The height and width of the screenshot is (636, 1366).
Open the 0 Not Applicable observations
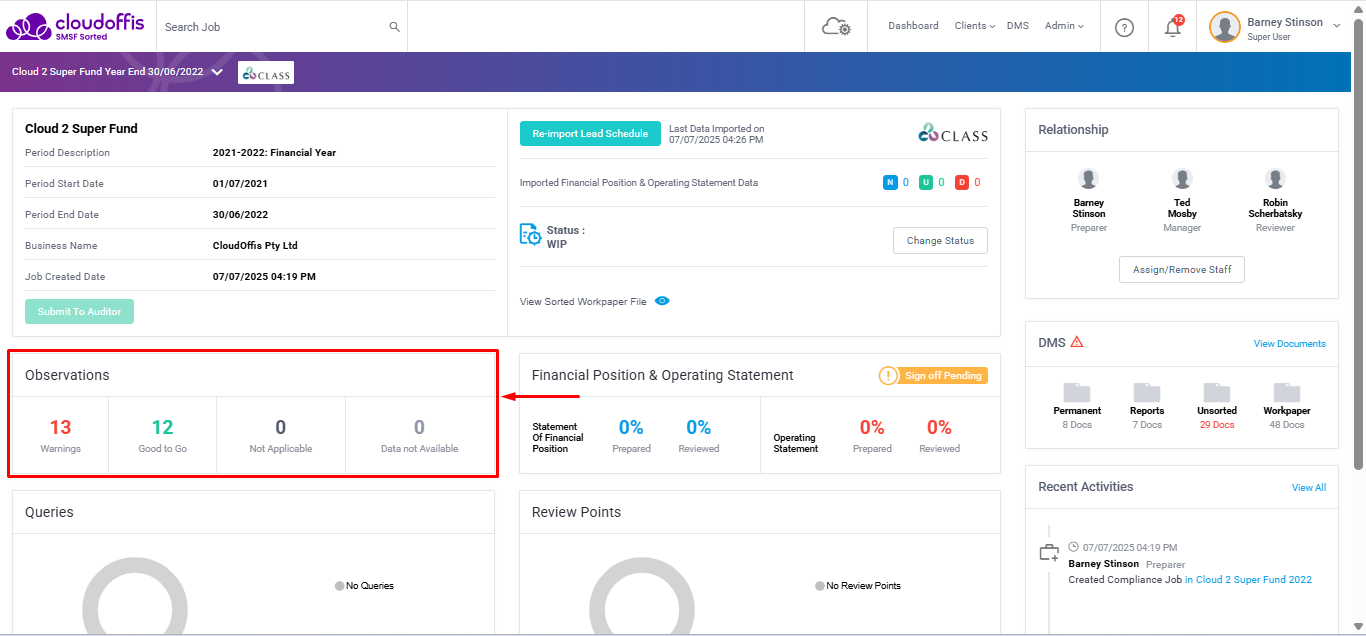[x=281, y=435]
